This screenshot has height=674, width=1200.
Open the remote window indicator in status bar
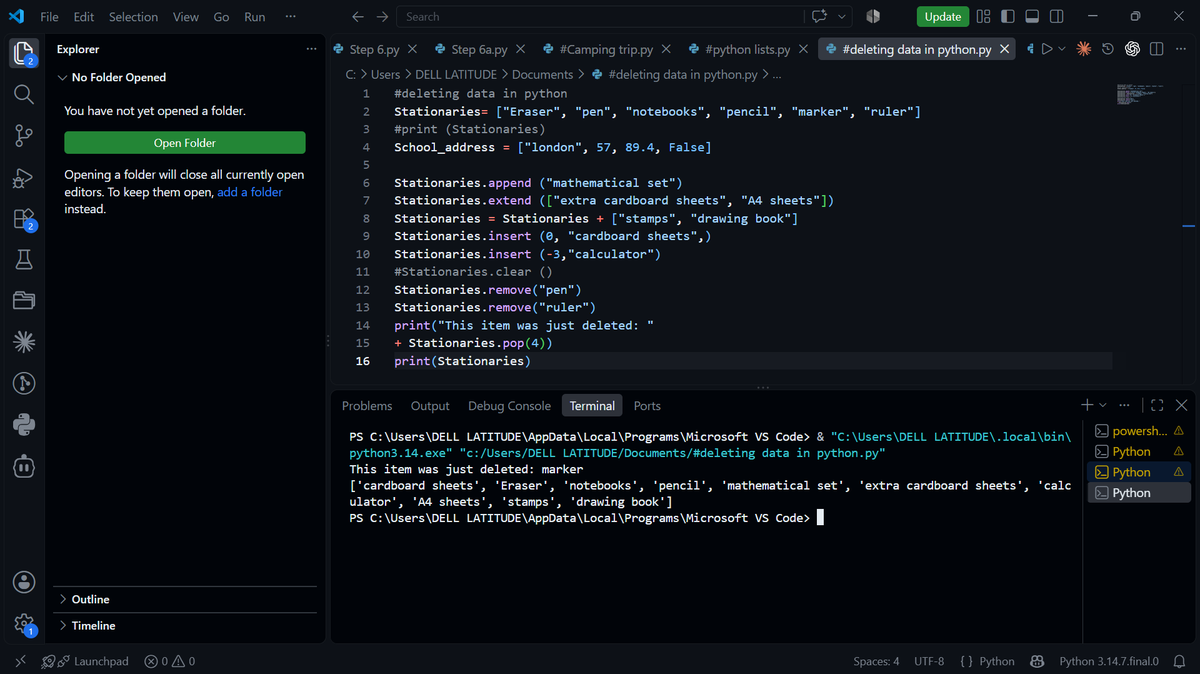pyautogui.click(x=21, y=661)
